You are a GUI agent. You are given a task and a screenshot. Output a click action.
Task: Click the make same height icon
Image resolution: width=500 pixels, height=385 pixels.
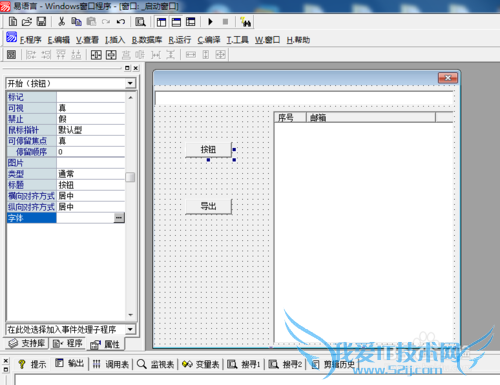(x=206, y=54)
